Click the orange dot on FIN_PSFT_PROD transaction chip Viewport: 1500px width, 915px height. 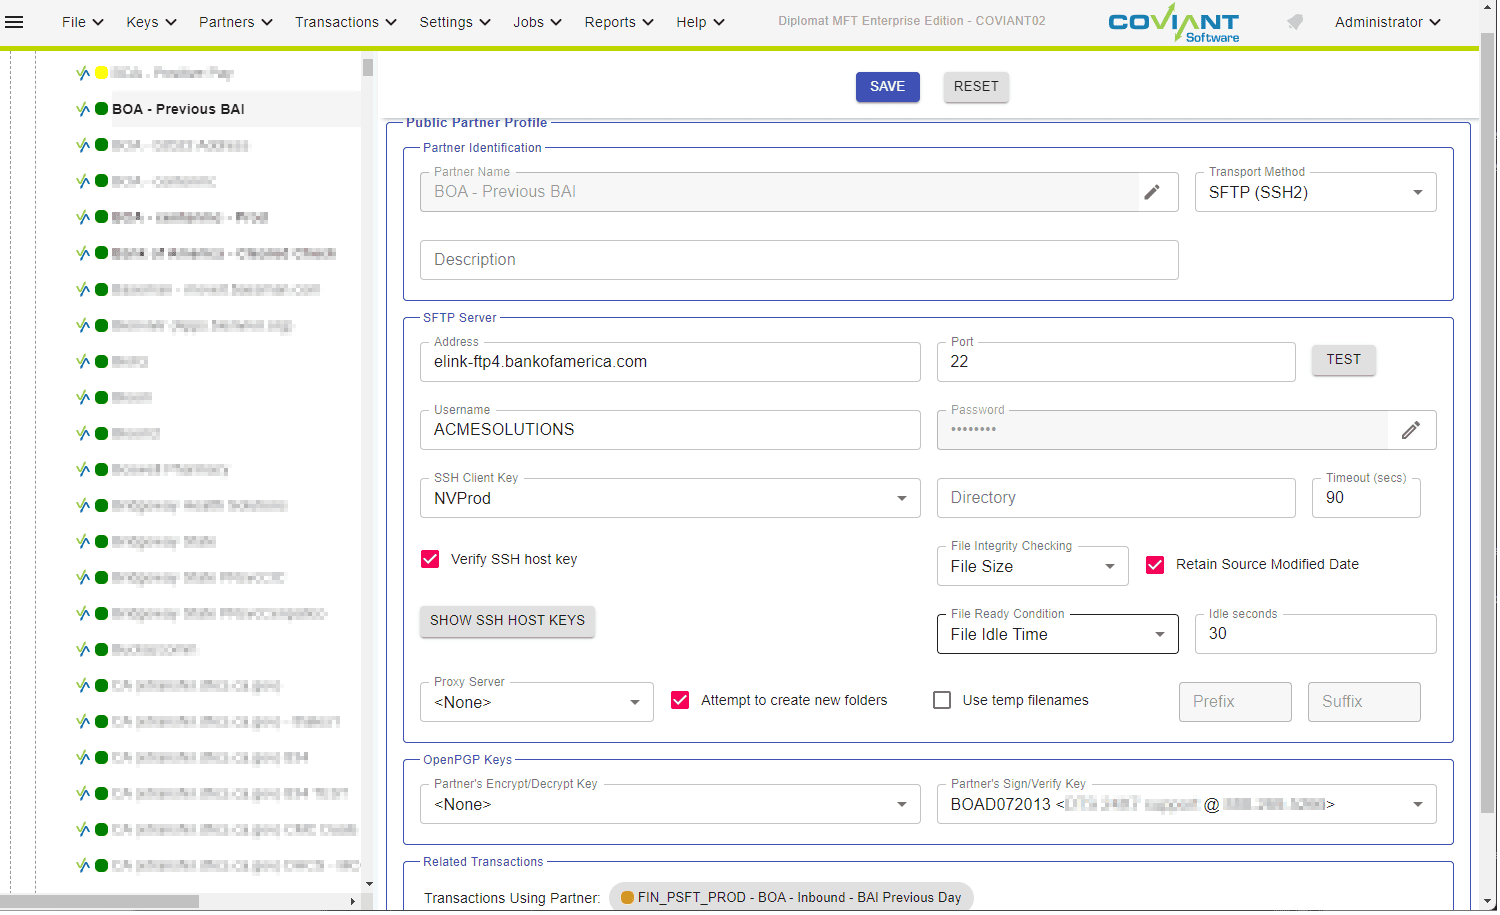point(627,898)
